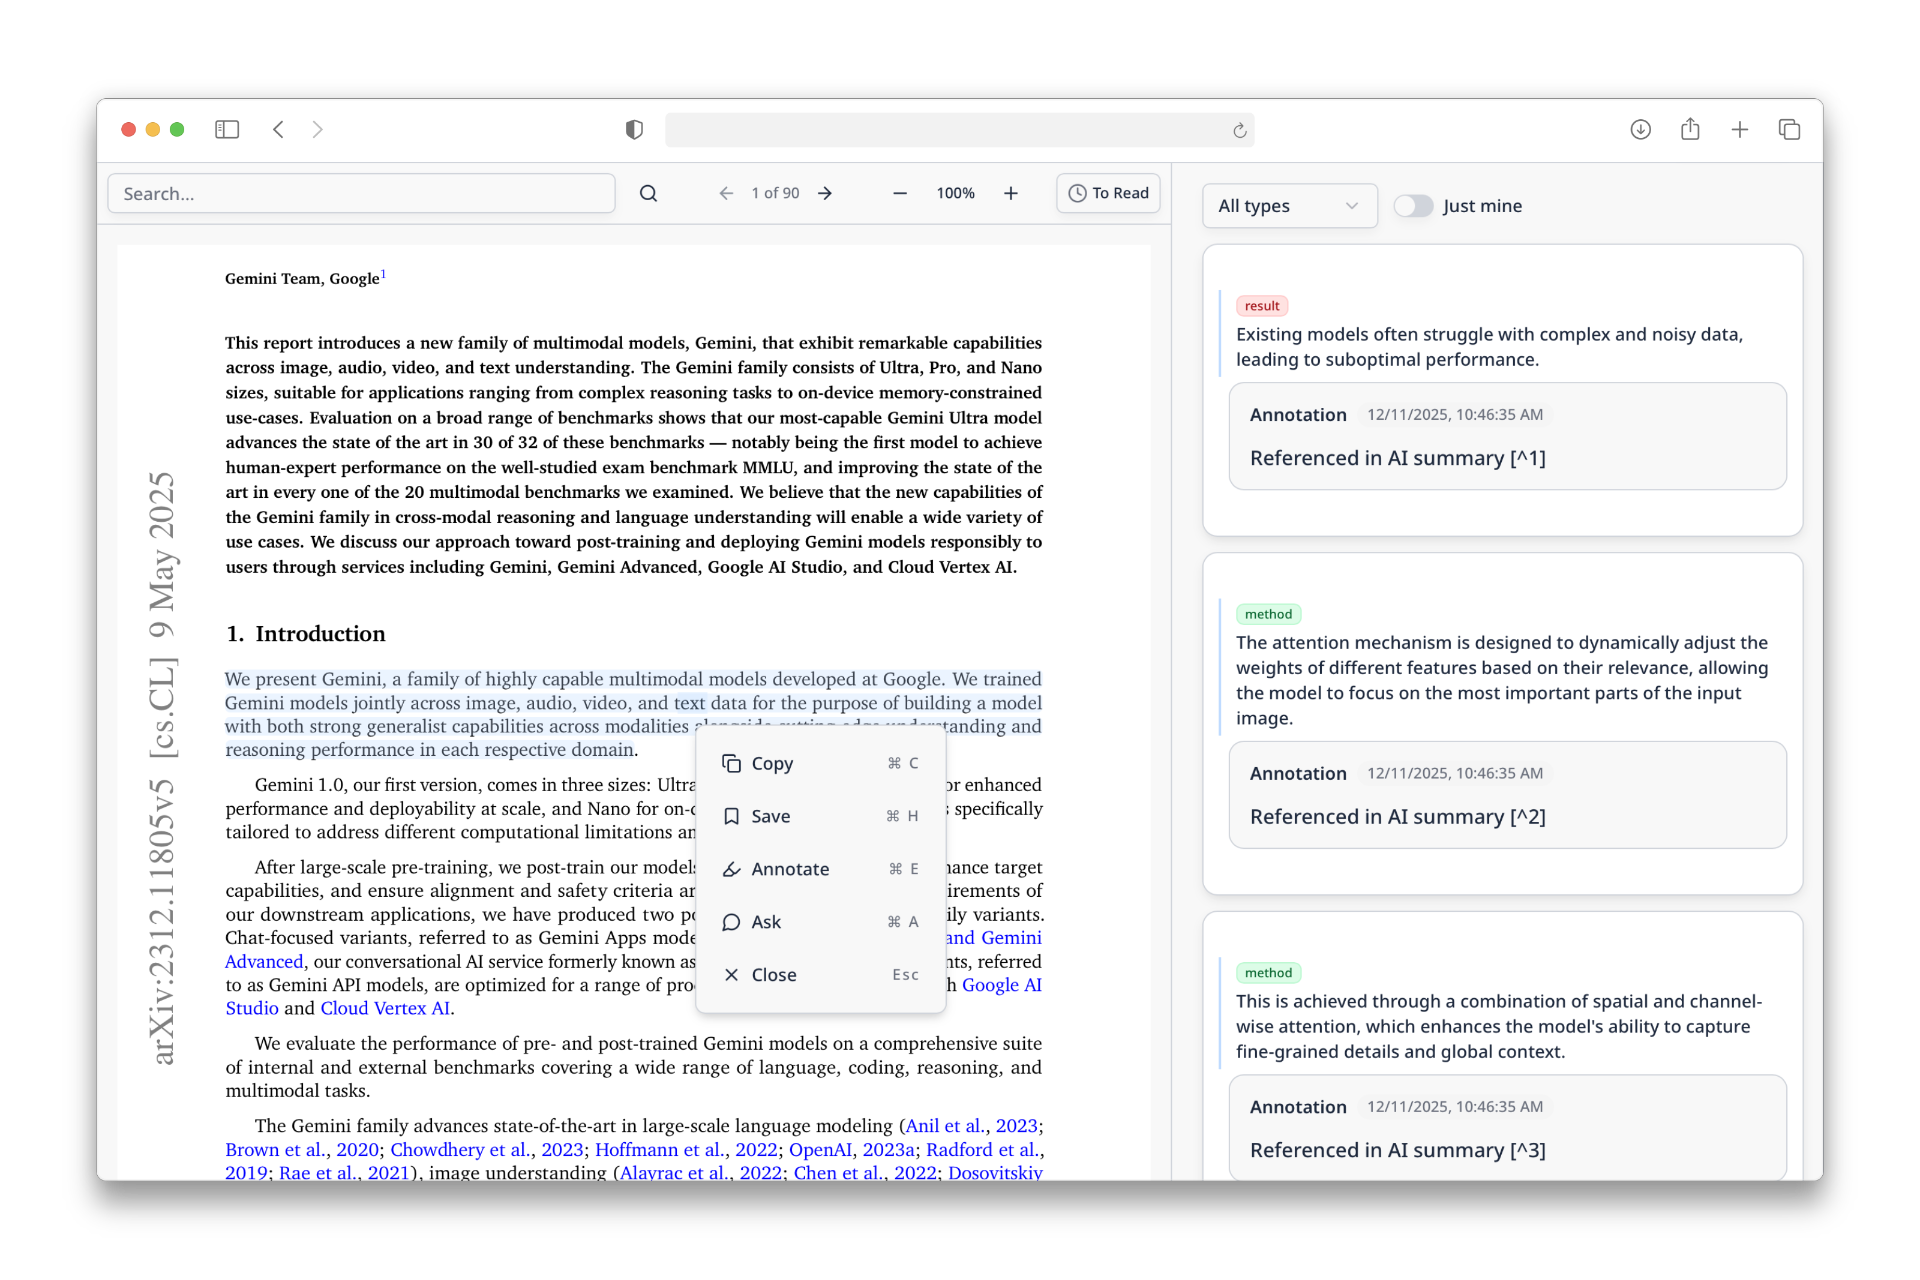The width and height of the screenshot is (1920, 1280).
Task: Go to next PDF page arrow
Action: [825, 193]
